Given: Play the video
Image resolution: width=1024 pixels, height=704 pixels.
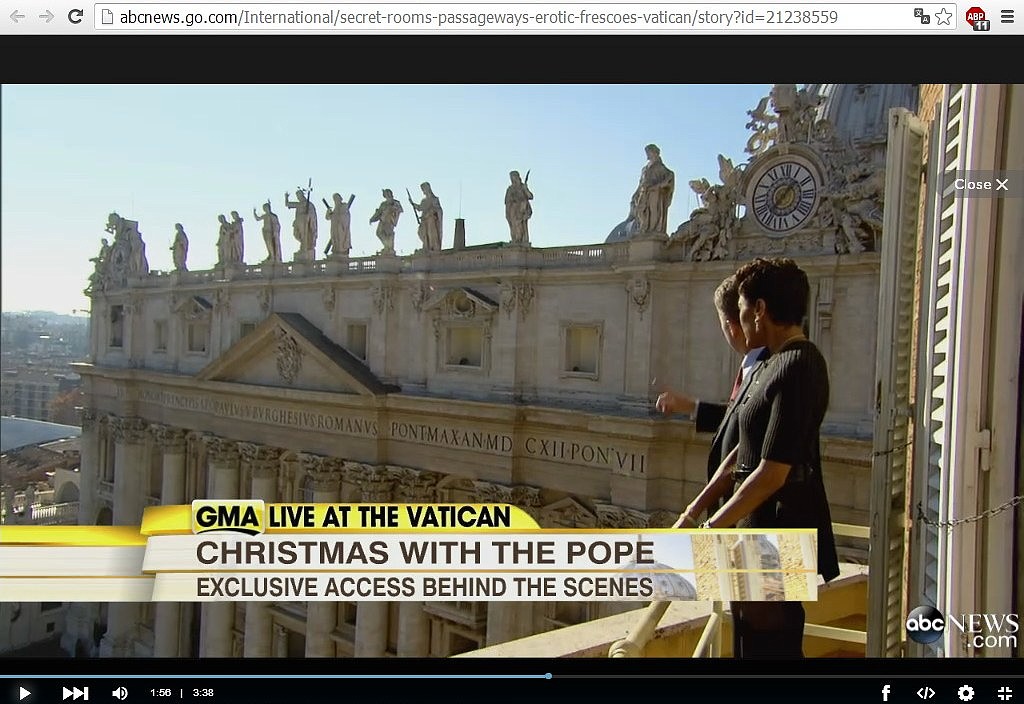Looking at the screenshot, I should click(x=24, y=692).
